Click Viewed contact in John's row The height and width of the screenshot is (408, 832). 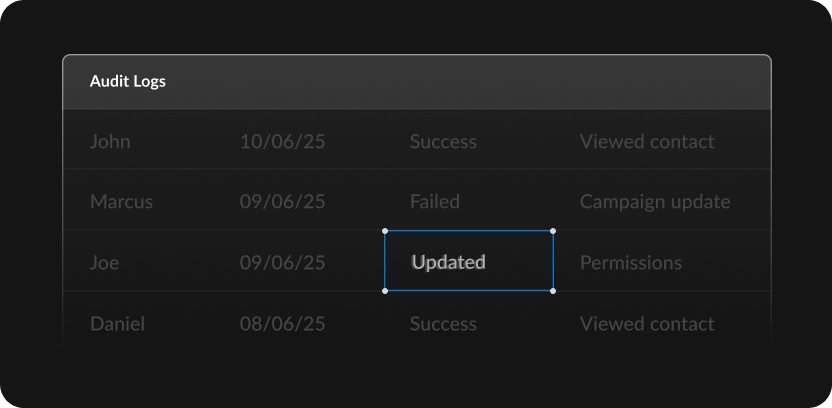647,142
